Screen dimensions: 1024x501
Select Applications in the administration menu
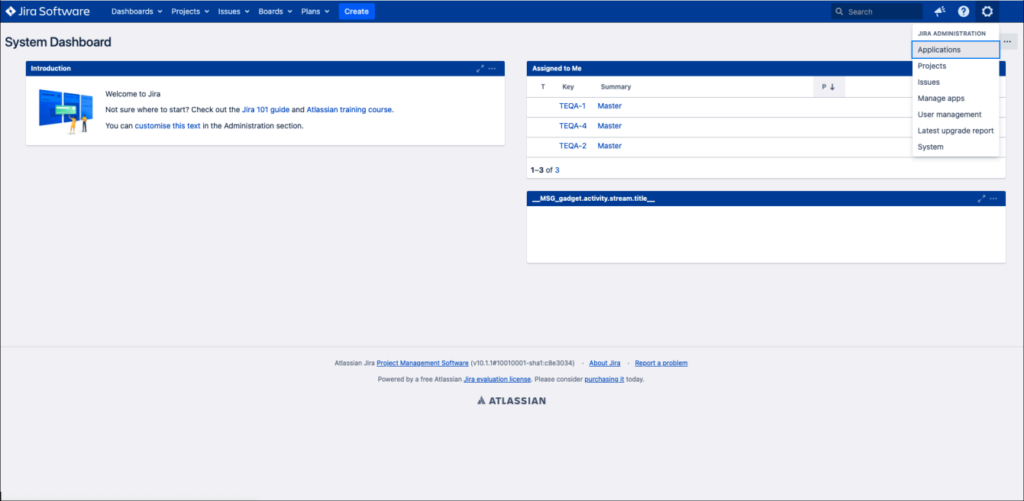pyautogui.click(x=955, y=50)
